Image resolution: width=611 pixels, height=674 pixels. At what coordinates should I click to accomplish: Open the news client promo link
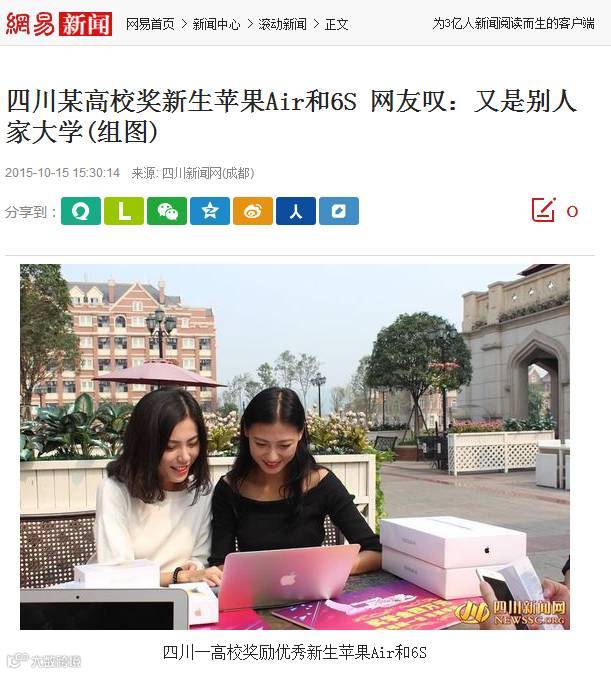click(513, 23)
